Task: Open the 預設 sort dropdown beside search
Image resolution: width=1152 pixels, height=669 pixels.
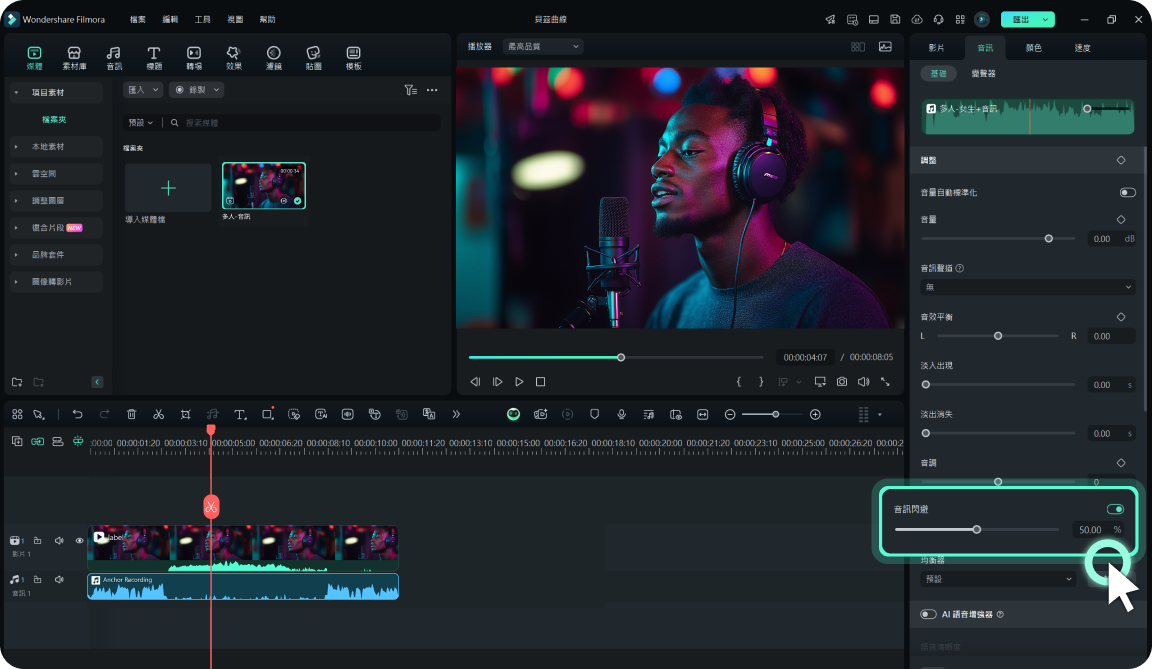Action: [140, 123]
